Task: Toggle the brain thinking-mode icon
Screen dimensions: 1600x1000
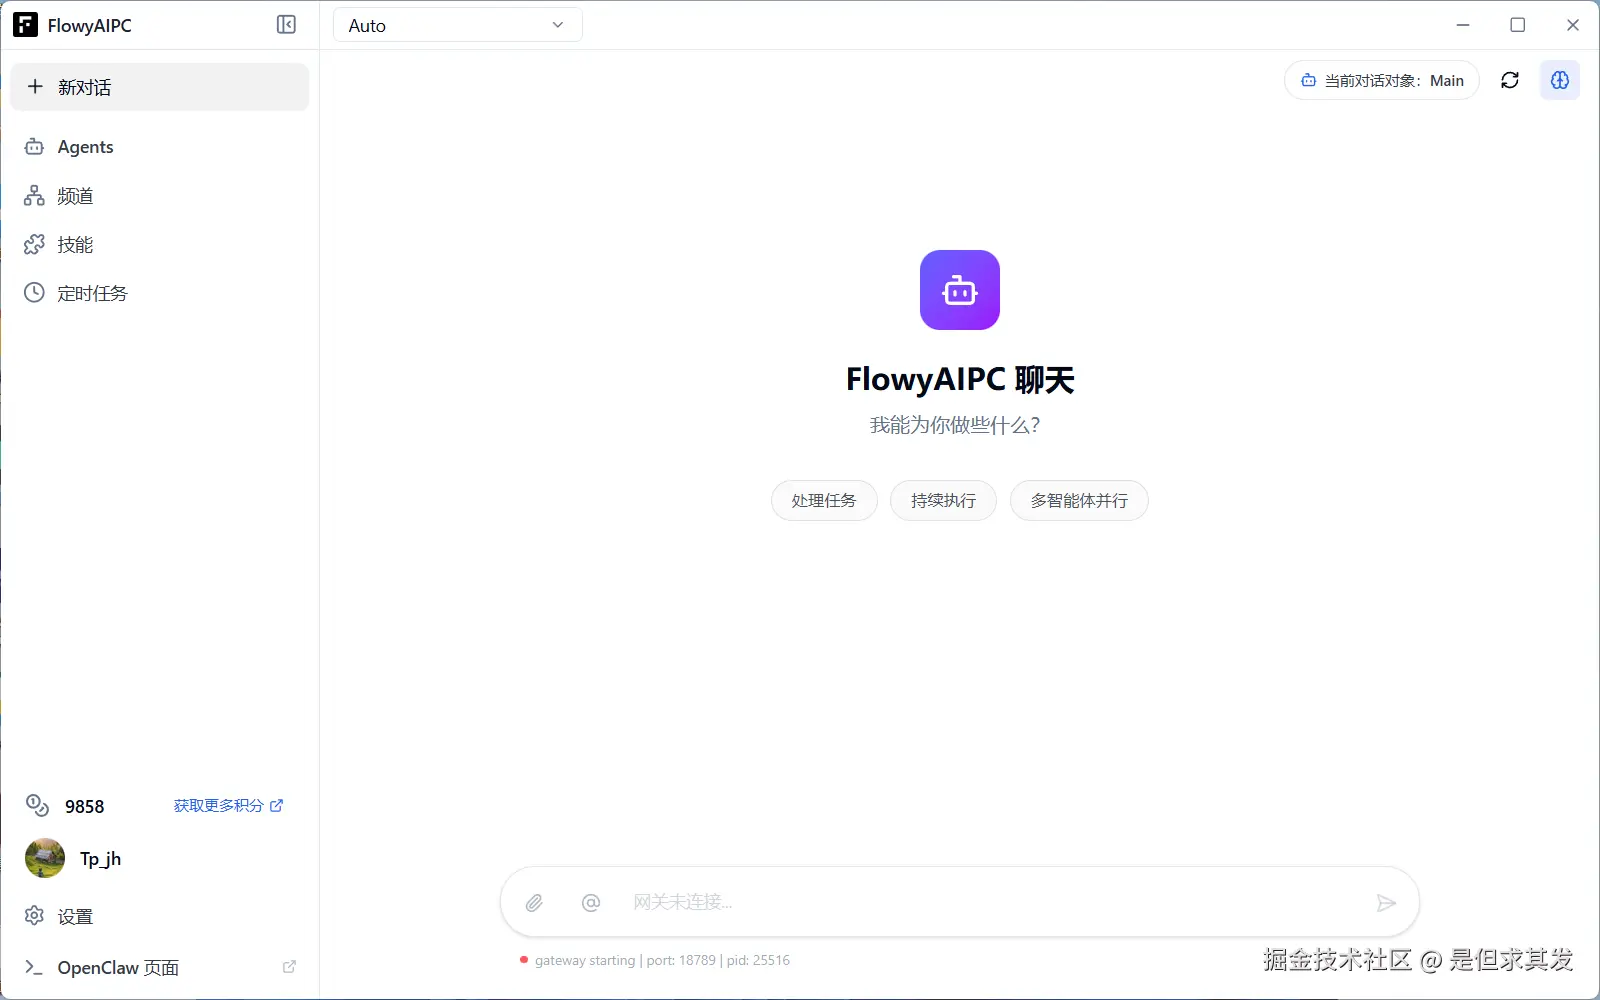Action: 1560,80
